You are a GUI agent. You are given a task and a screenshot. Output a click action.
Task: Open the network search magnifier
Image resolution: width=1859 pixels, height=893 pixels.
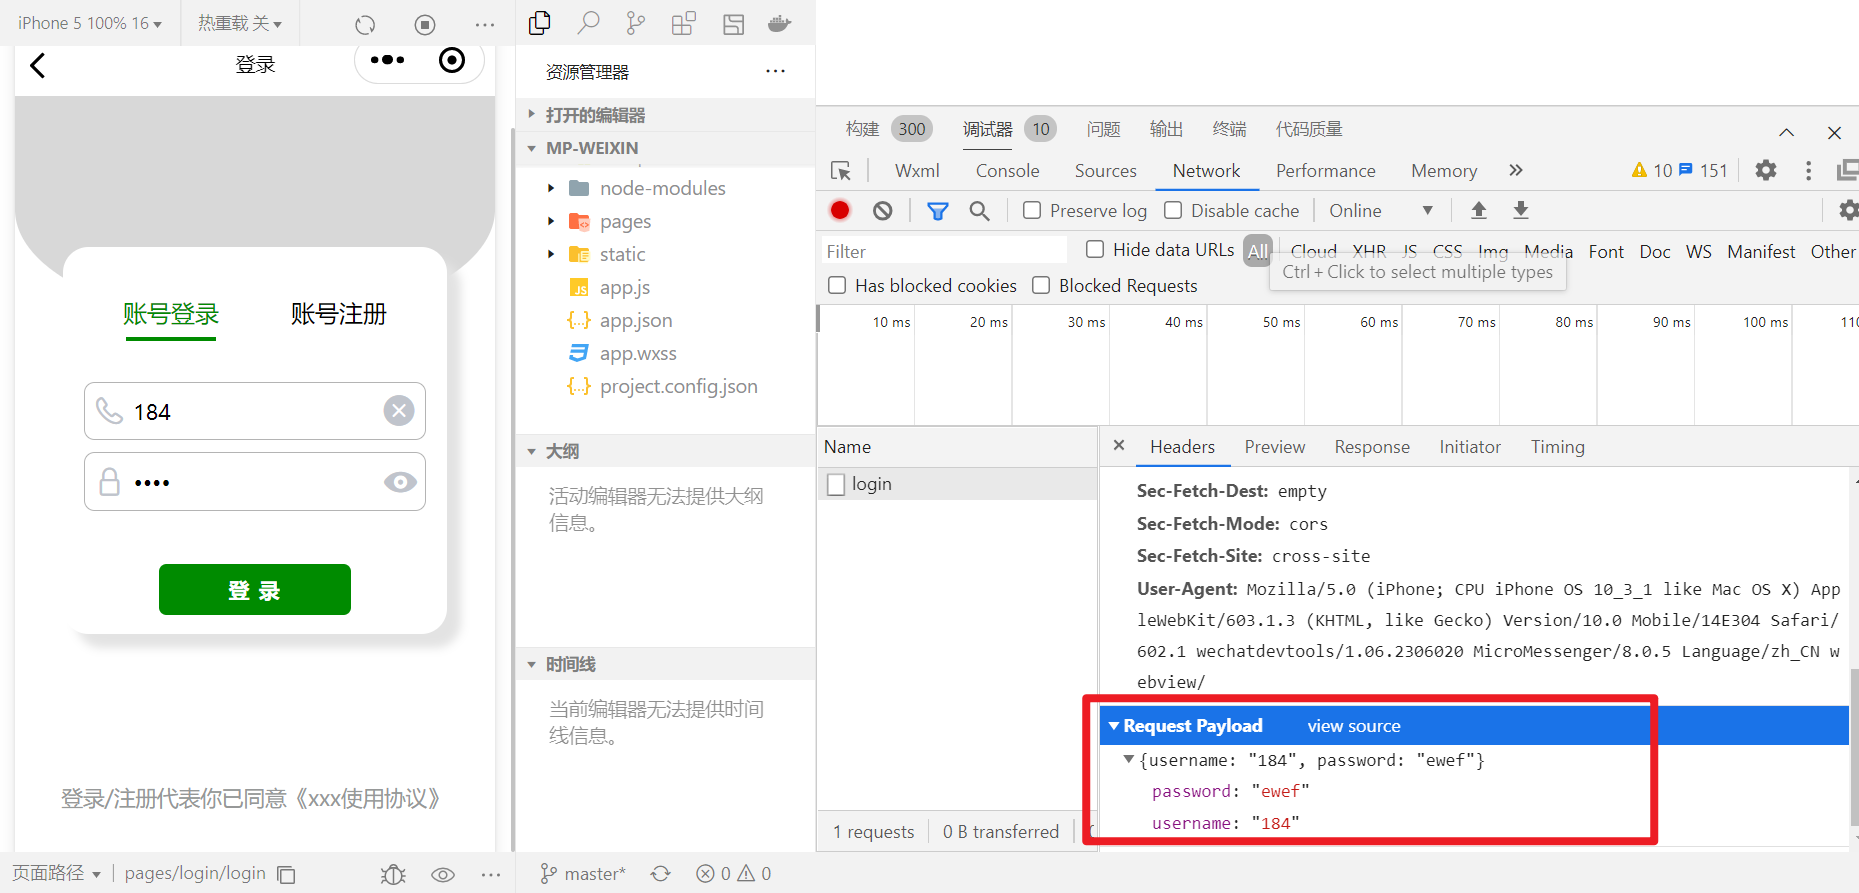pos(979,211)
